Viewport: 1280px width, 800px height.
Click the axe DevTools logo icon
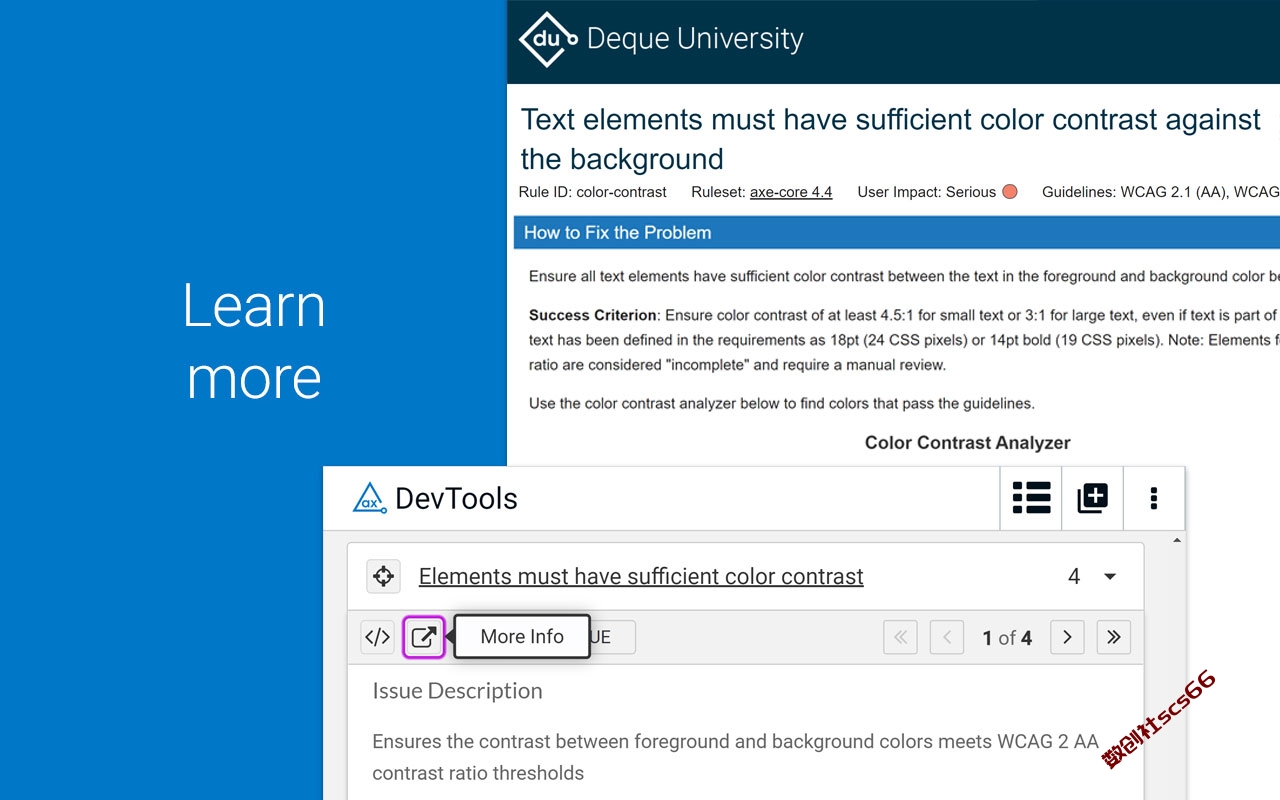[x=369, y=497]
